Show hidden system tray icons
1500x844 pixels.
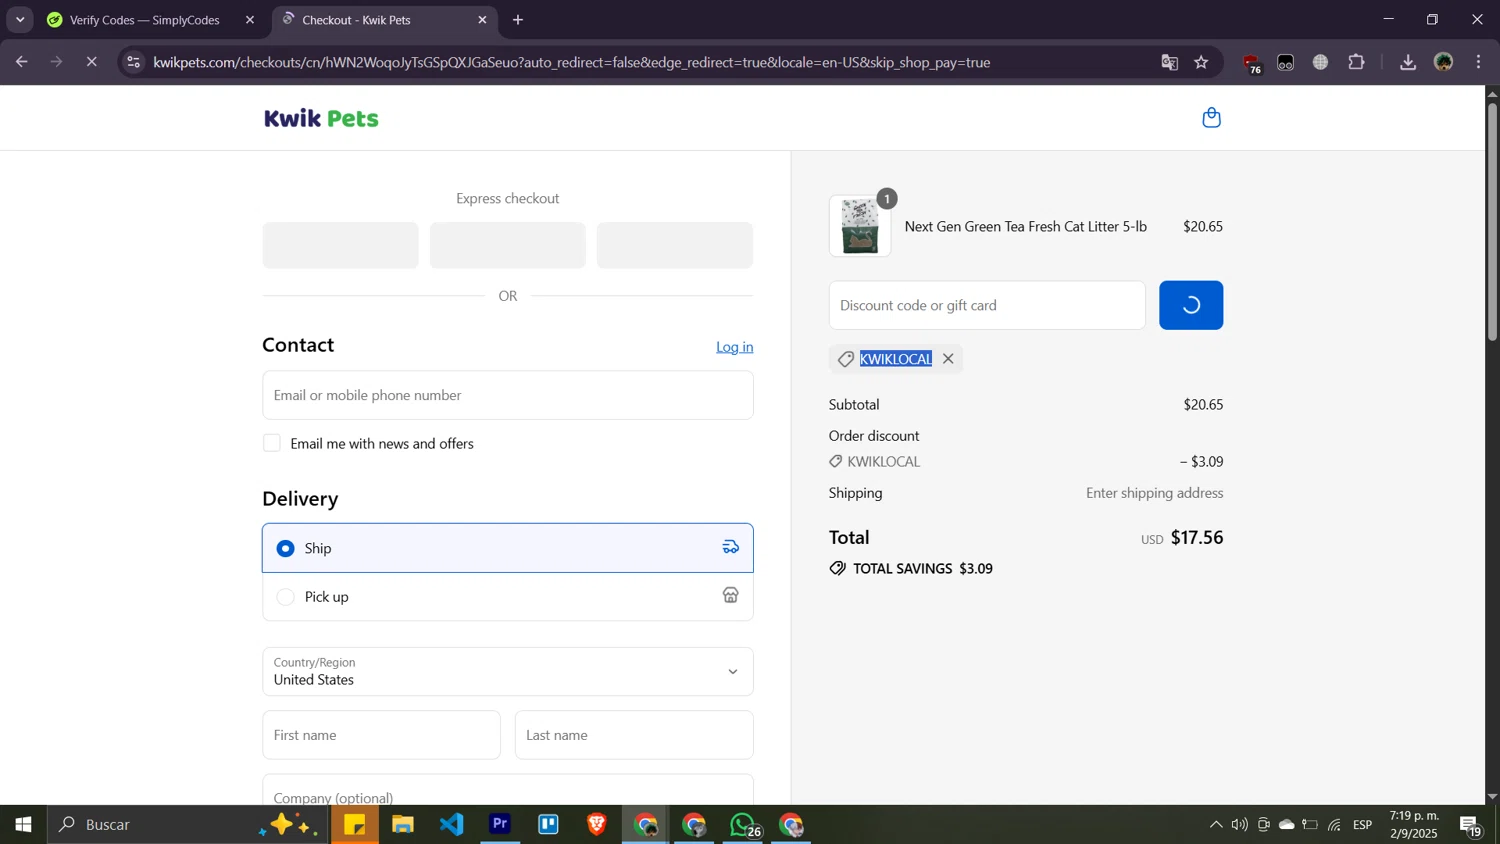1216,825
